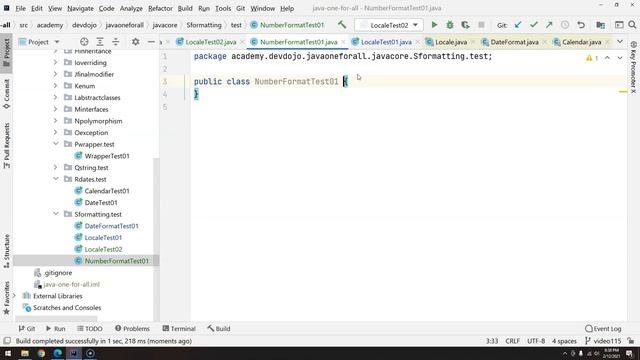Start debugging with the bug icon
Image resolution: width=640 pixels, height=360 pixels.
450,25
